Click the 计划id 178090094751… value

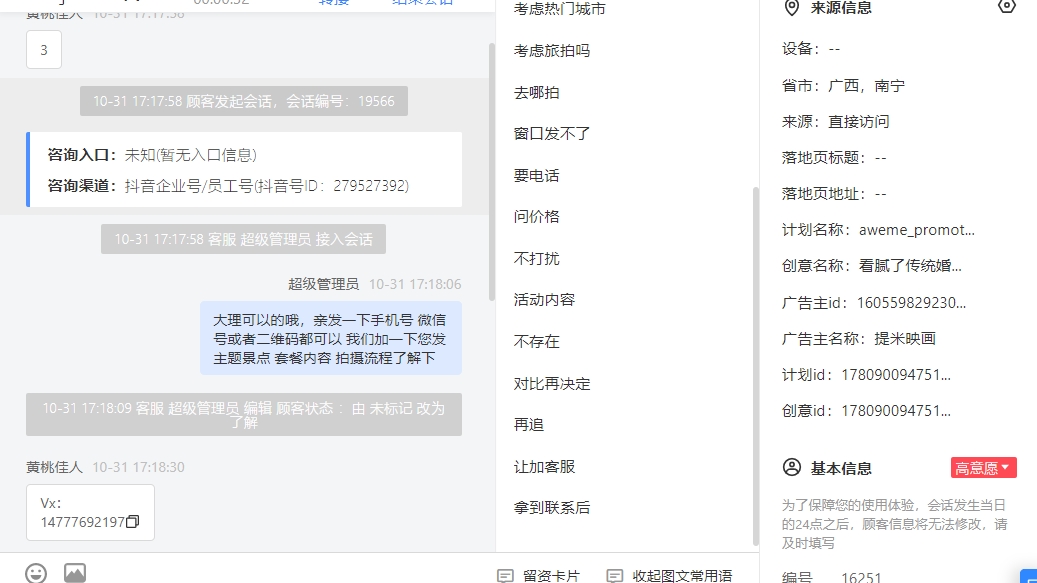tap(896, 375)
